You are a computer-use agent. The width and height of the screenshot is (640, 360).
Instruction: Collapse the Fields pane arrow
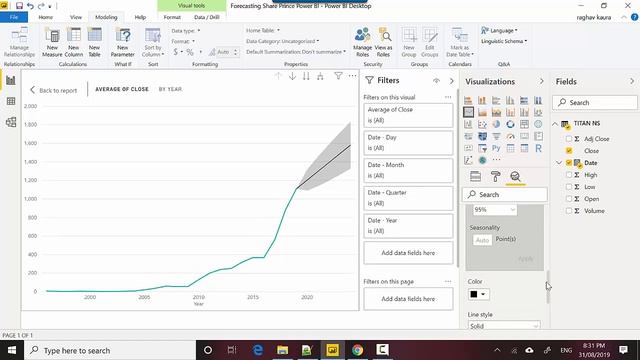[632, 81]
